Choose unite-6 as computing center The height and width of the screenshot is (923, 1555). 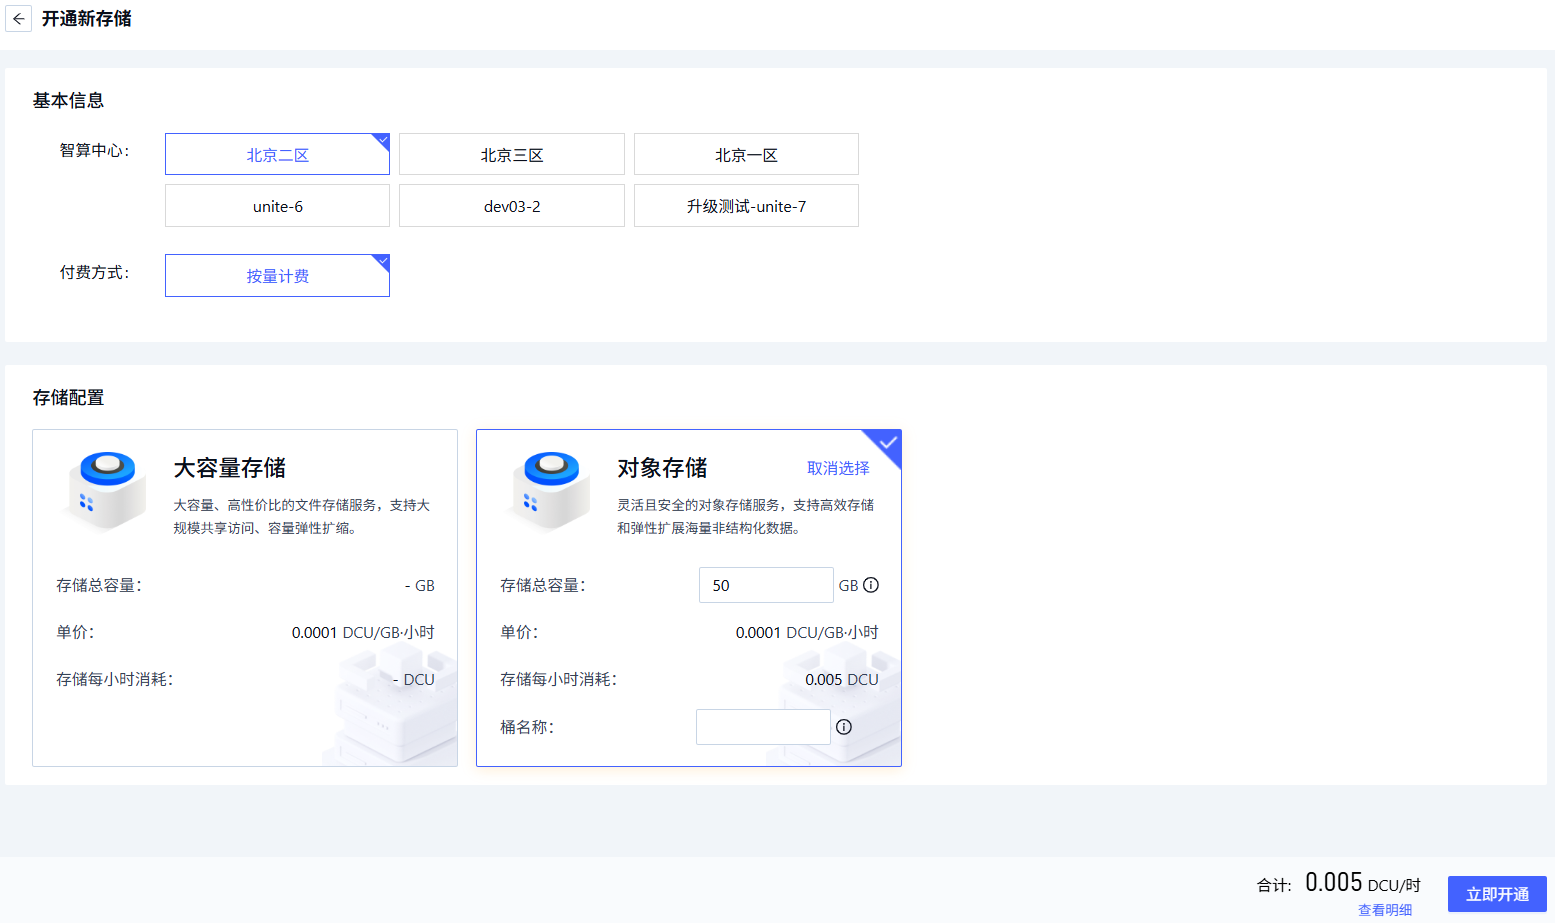click(x=277, y=206)
